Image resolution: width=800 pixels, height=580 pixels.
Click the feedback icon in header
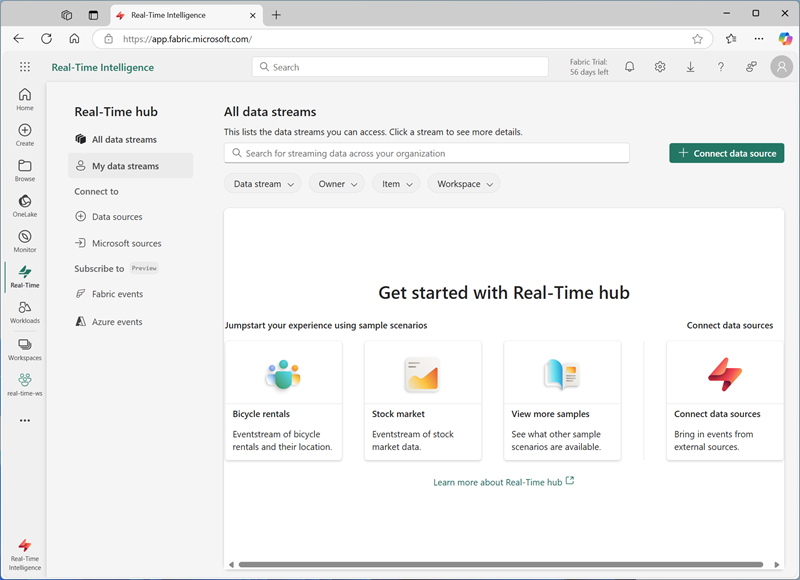tap(751, 67)
